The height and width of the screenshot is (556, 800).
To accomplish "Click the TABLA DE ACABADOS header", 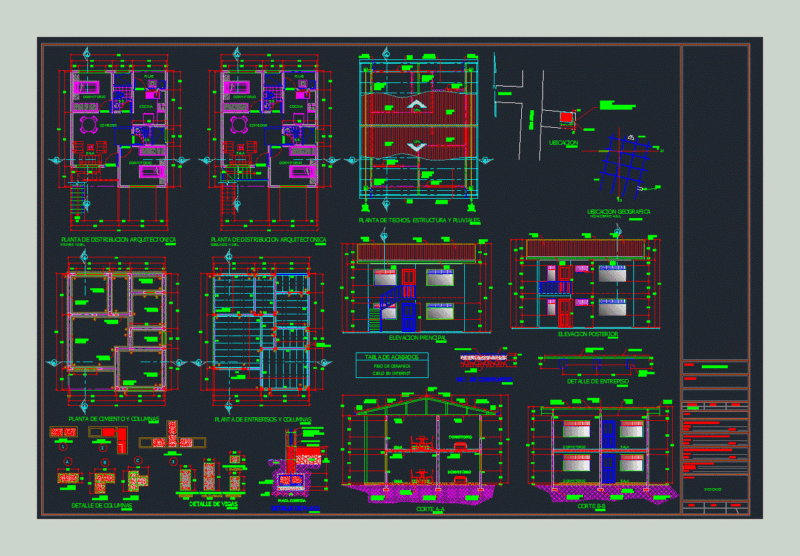I will point(392,357).
